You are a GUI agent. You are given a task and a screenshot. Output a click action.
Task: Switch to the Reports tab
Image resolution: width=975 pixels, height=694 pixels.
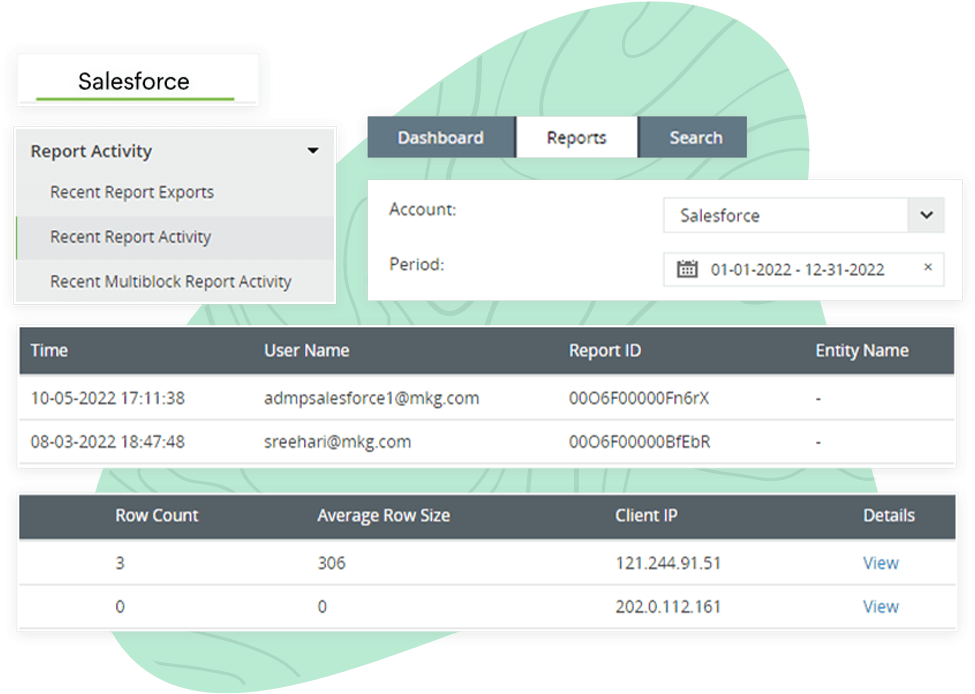[x=576, y=137]
